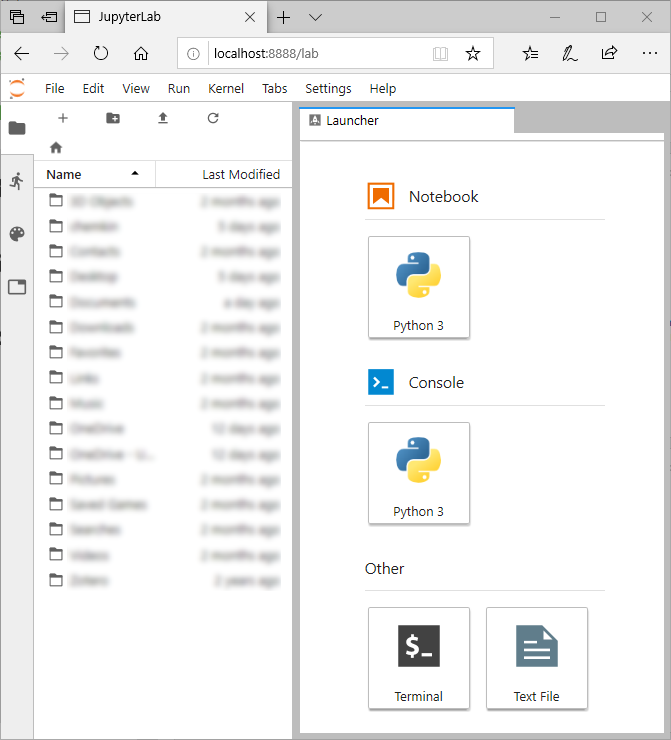Screen dimensions: 671x740
Task: Click the browser back arrow
Action: click(x=22, y=54)
